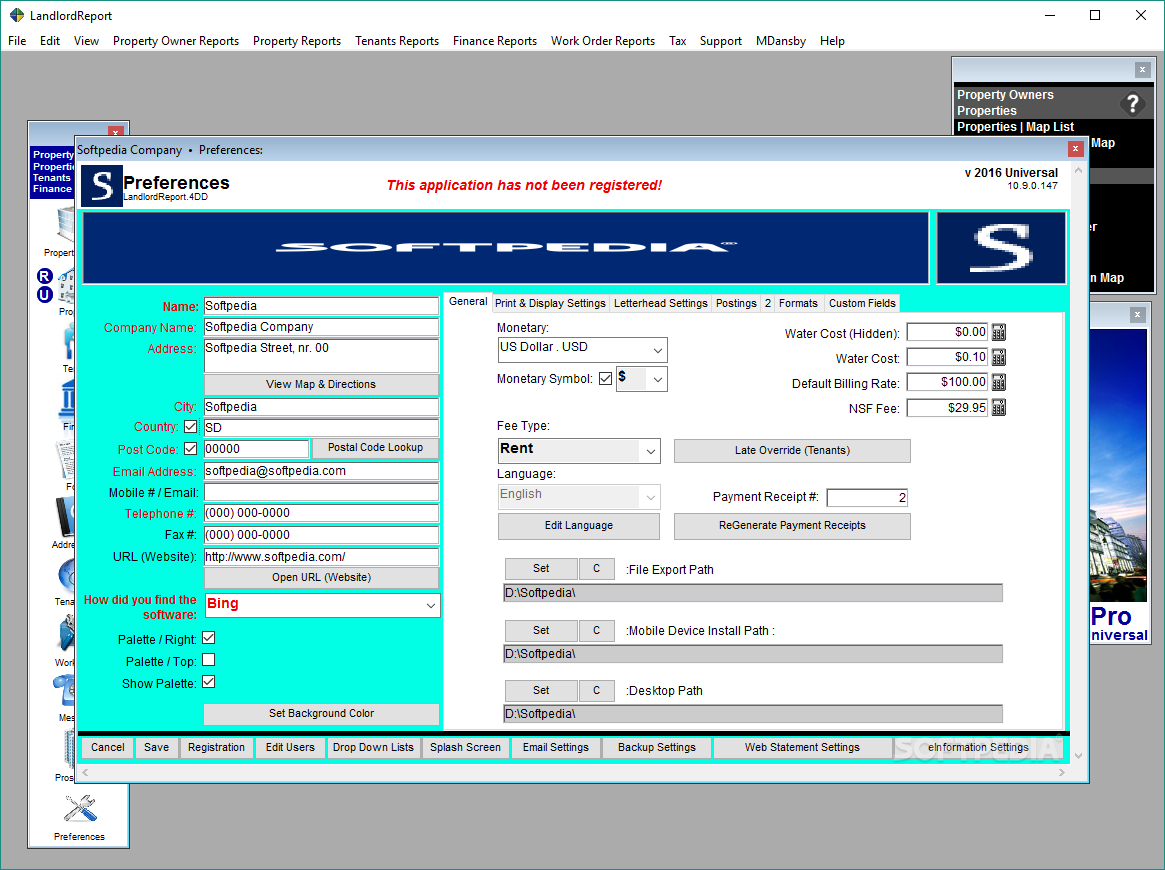Open calculator icon next to NSF Fee

[999, 408]
